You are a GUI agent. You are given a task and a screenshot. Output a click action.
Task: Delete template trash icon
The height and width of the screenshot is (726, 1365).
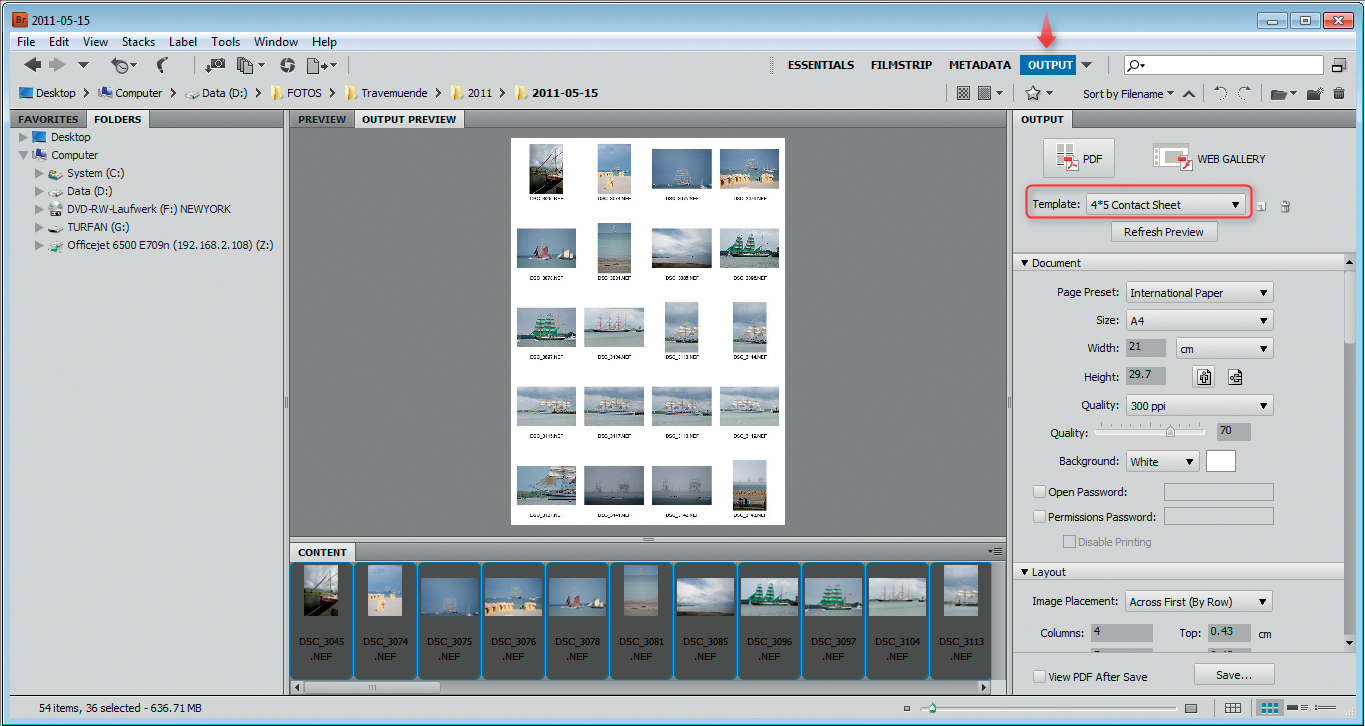(x=1285, y=206)
